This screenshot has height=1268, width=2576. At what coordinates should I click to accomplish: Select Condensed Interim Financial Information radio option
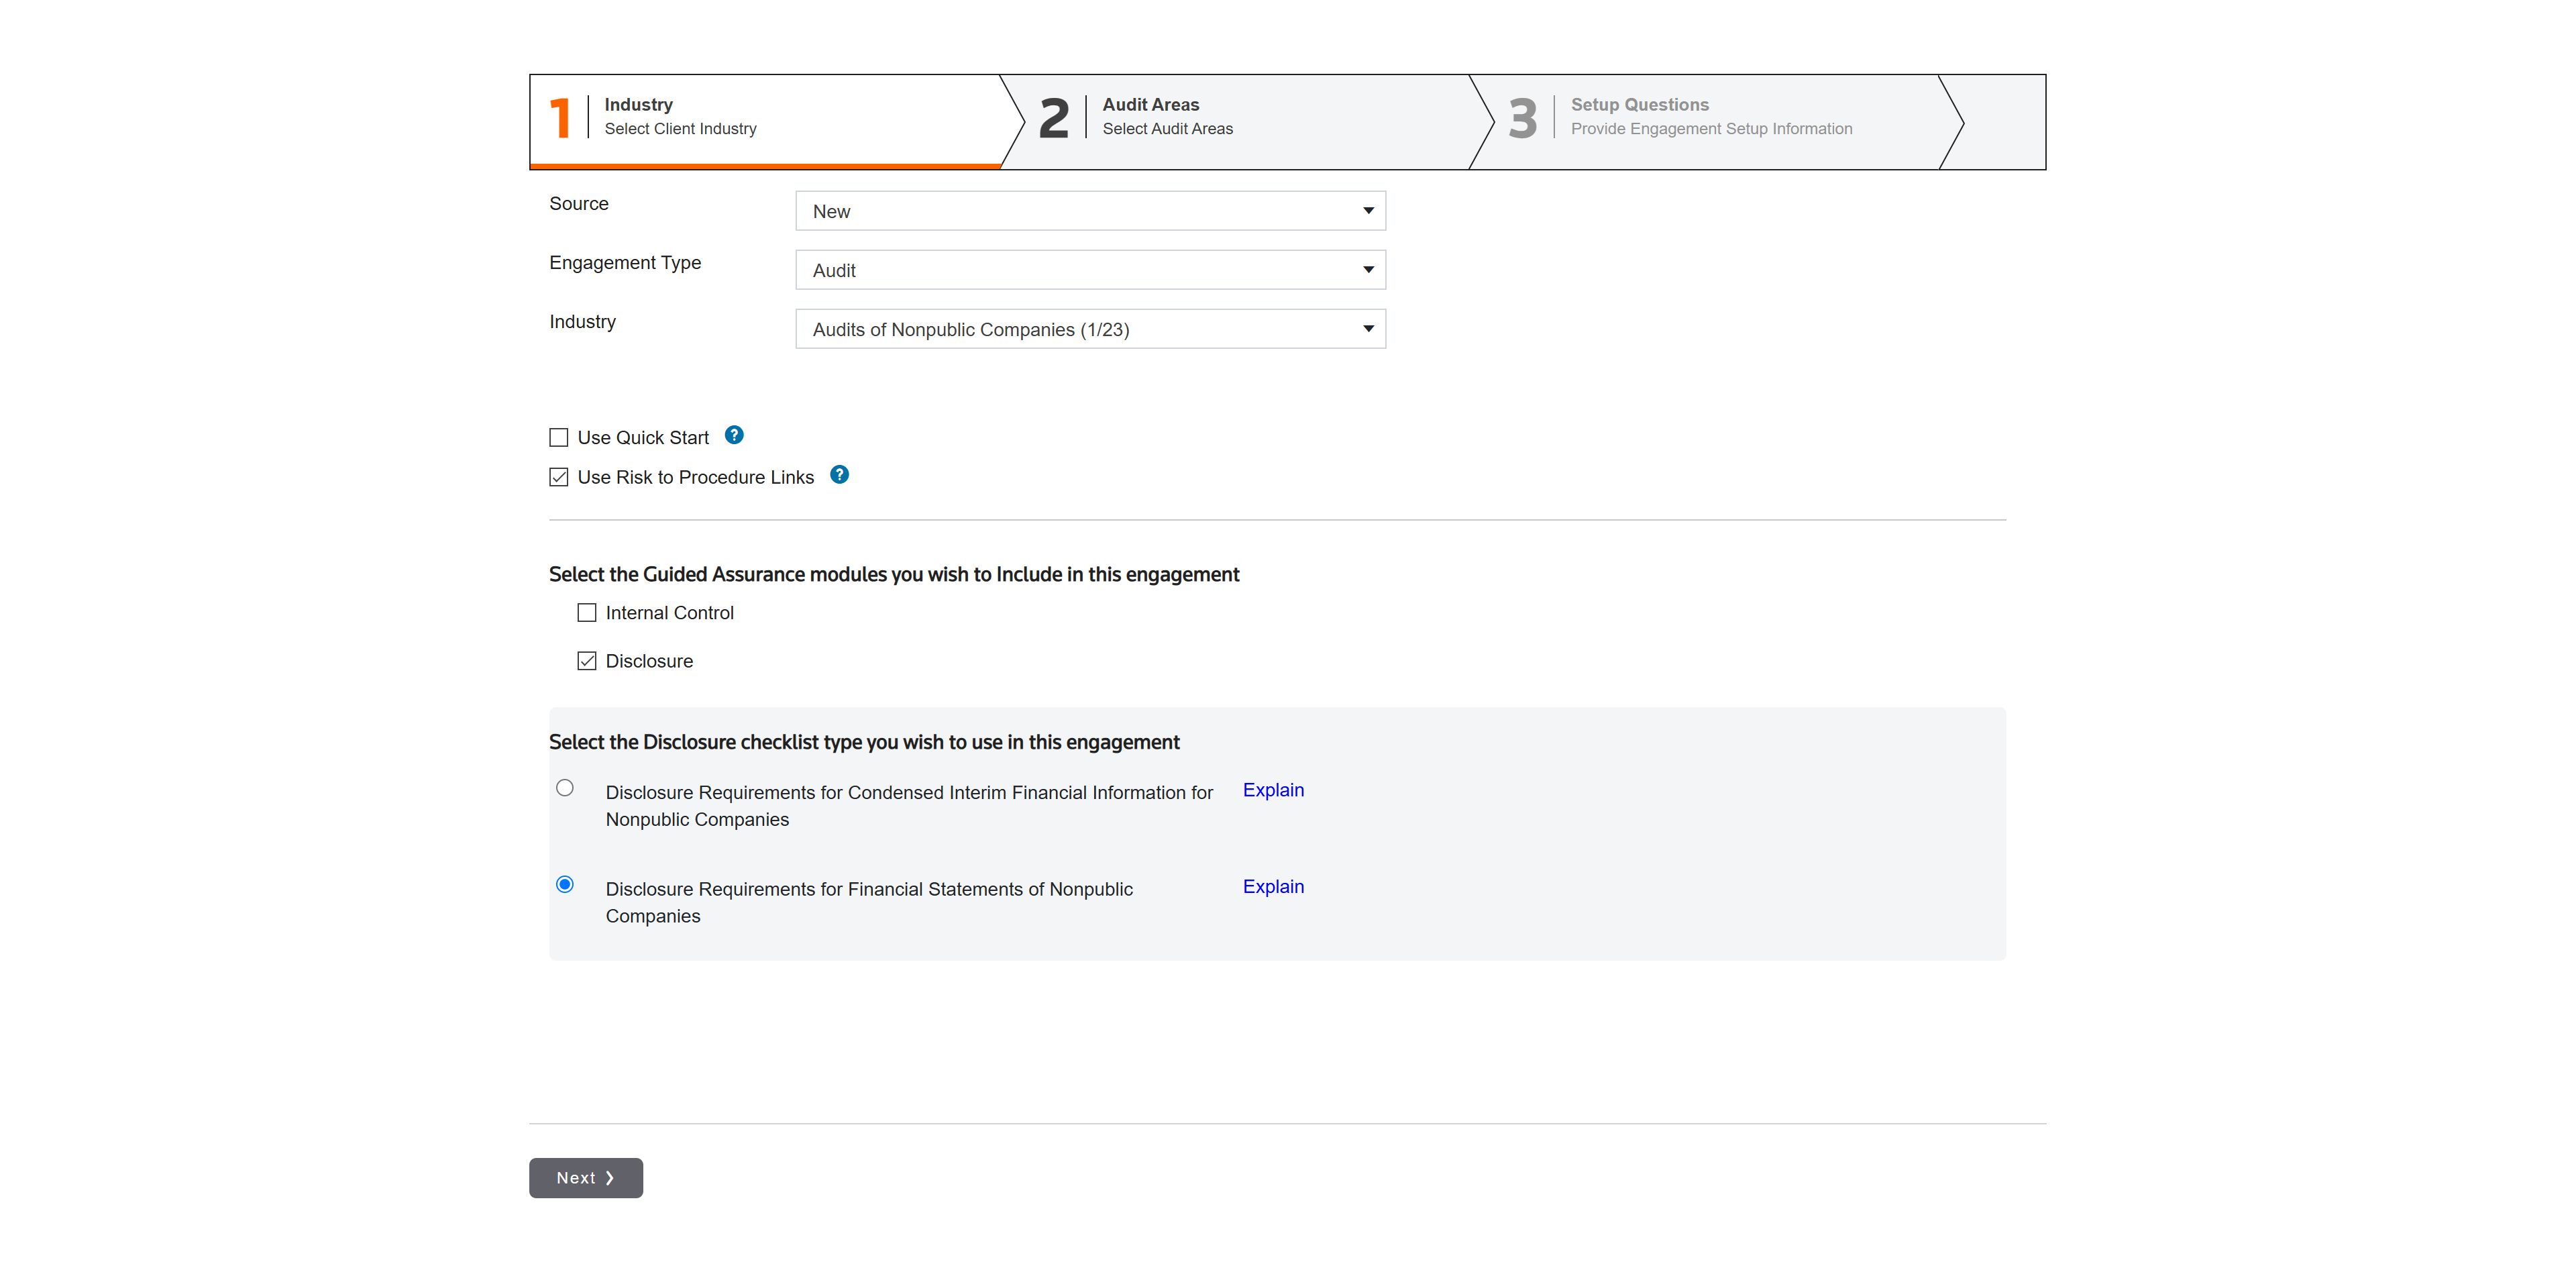[565, 788]
